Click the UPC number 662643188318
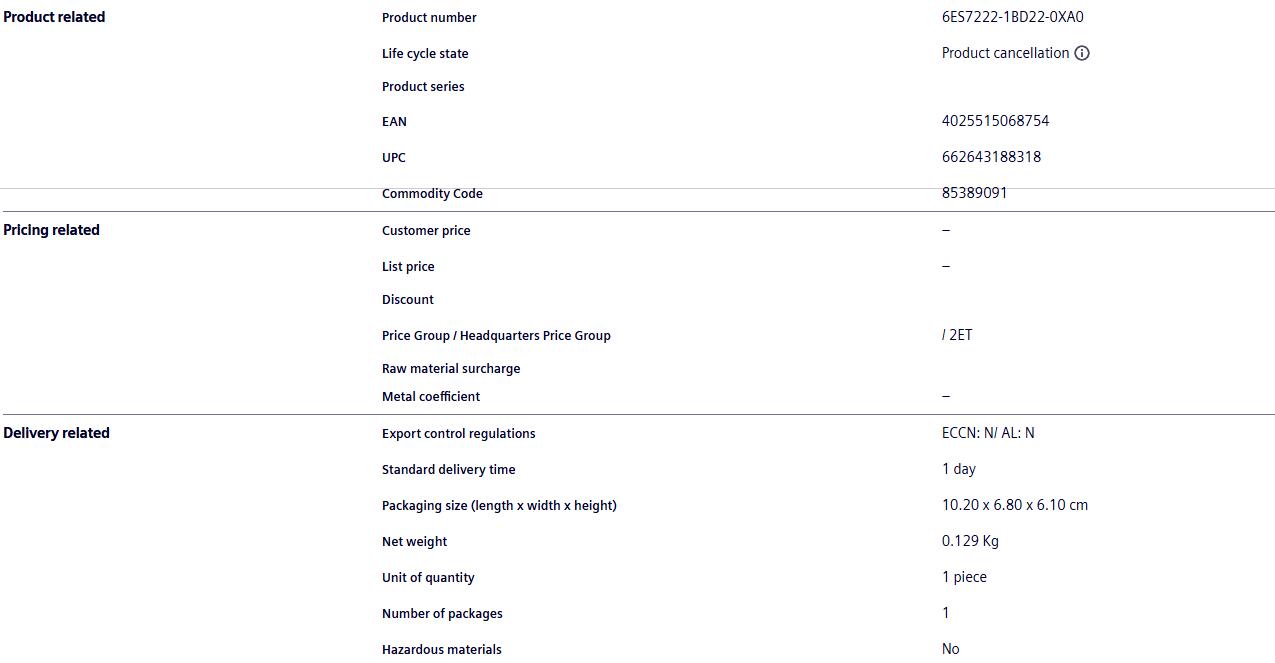The image size is (1275, 663). (991, 157)
